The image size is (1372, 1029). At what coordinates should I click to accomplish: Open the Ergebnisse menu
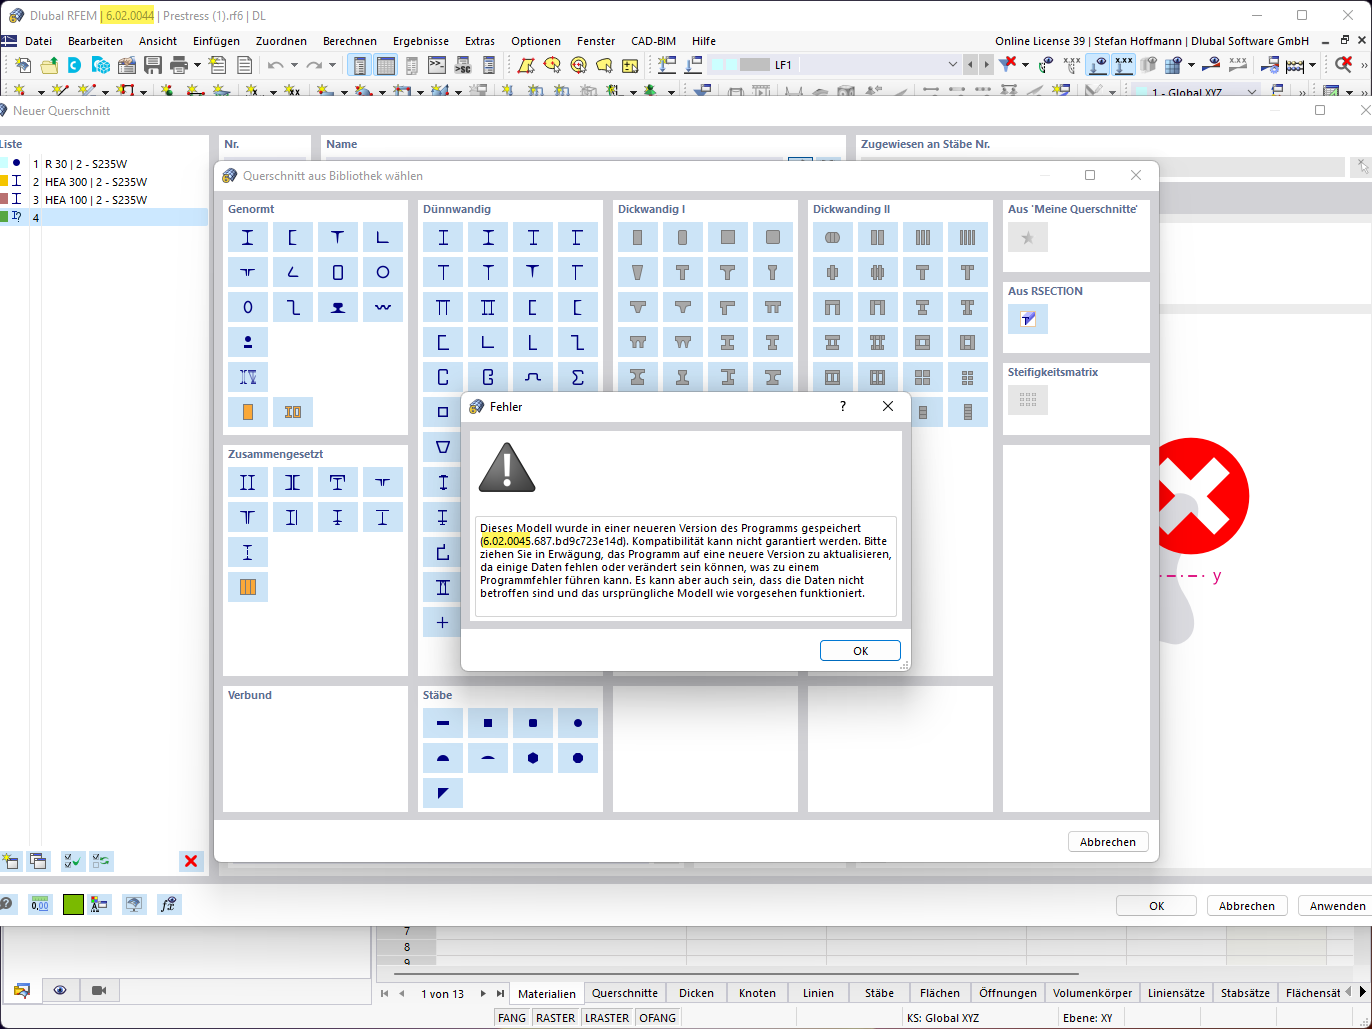421,41
